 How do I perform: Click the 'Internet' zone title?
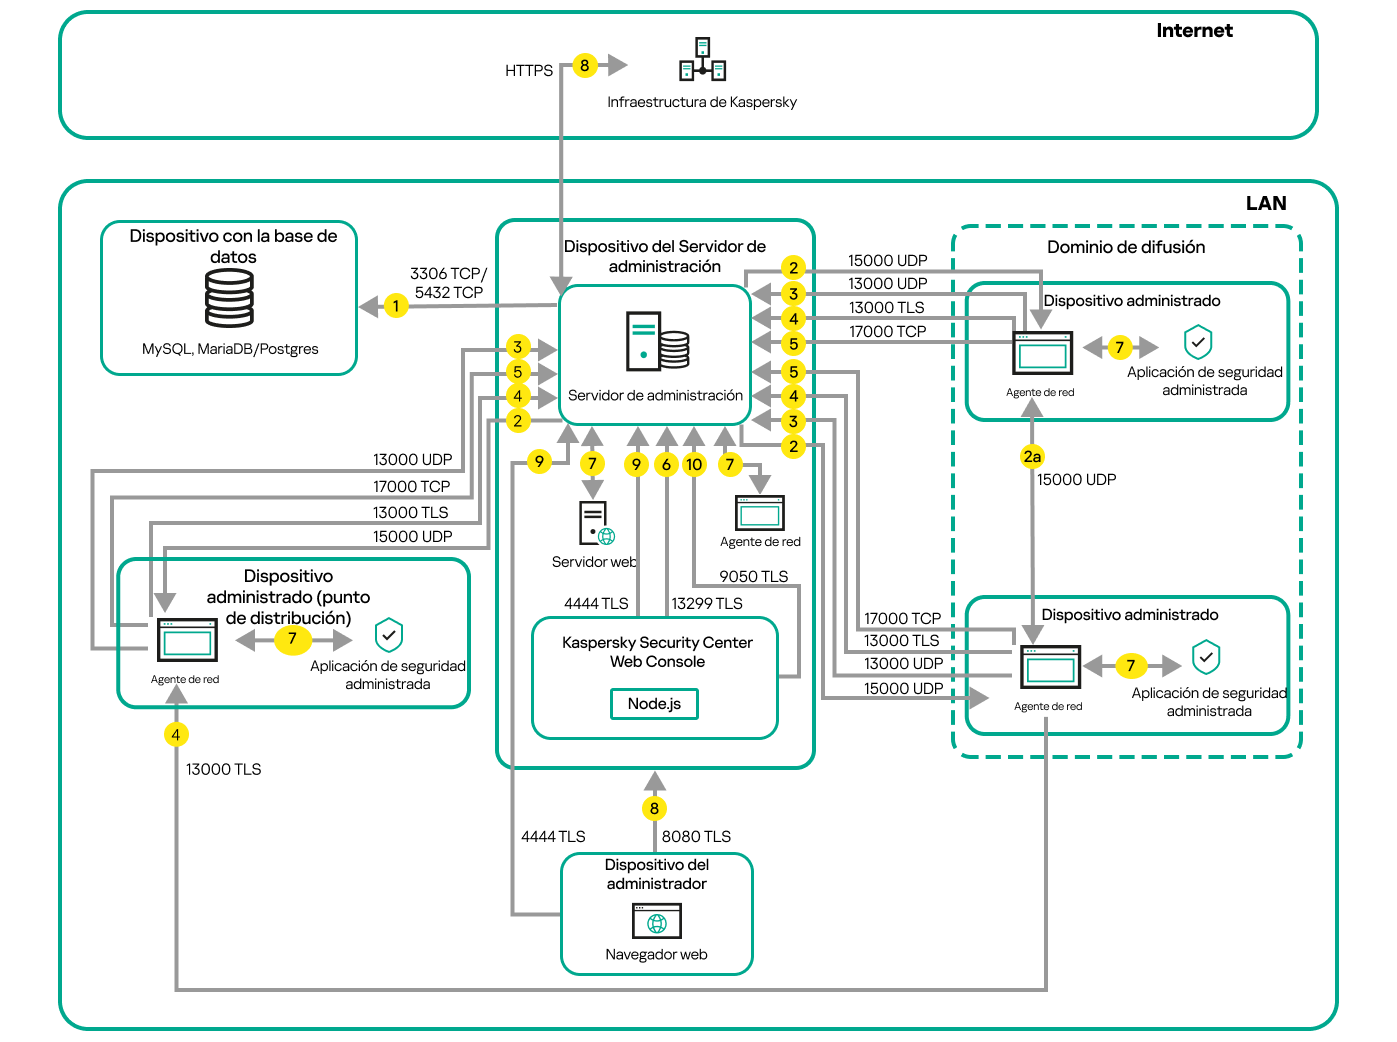tap(1194, 31)
